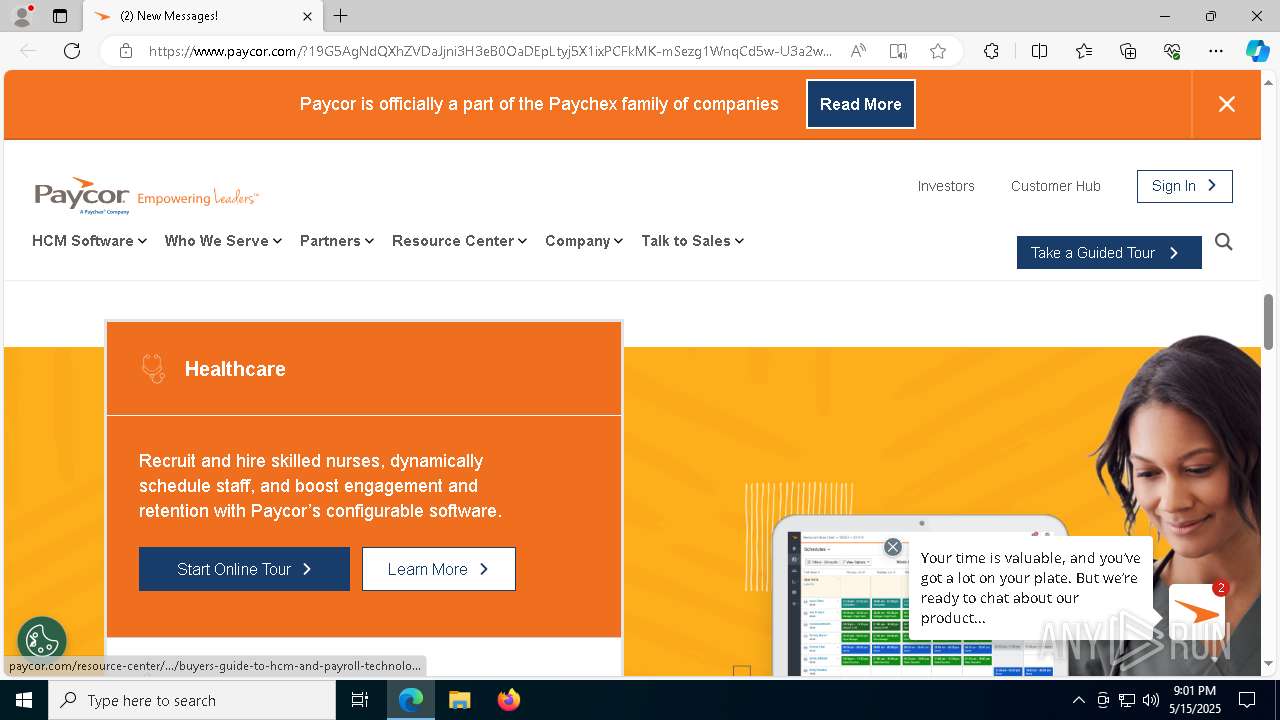The width and height of the screenshot is (1280, 720).
Task: Expand the Who We Serve menu
Action: coord(223,241)
